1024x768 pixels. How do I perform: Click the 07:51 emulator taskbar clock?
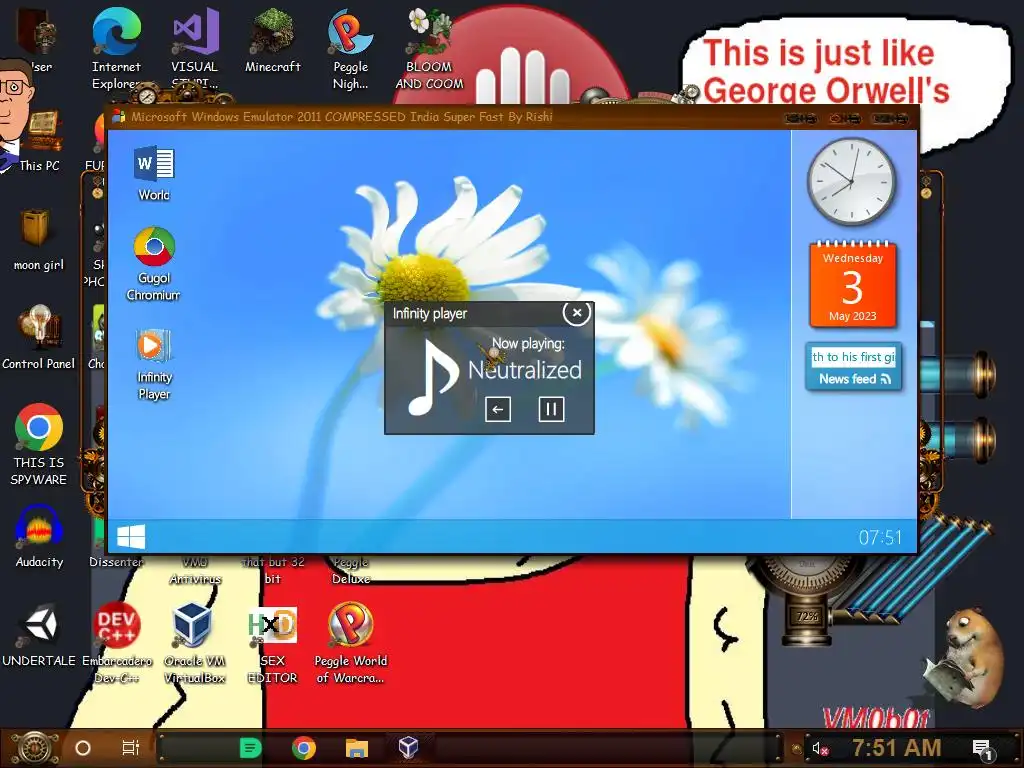click(x=880, y=537)
